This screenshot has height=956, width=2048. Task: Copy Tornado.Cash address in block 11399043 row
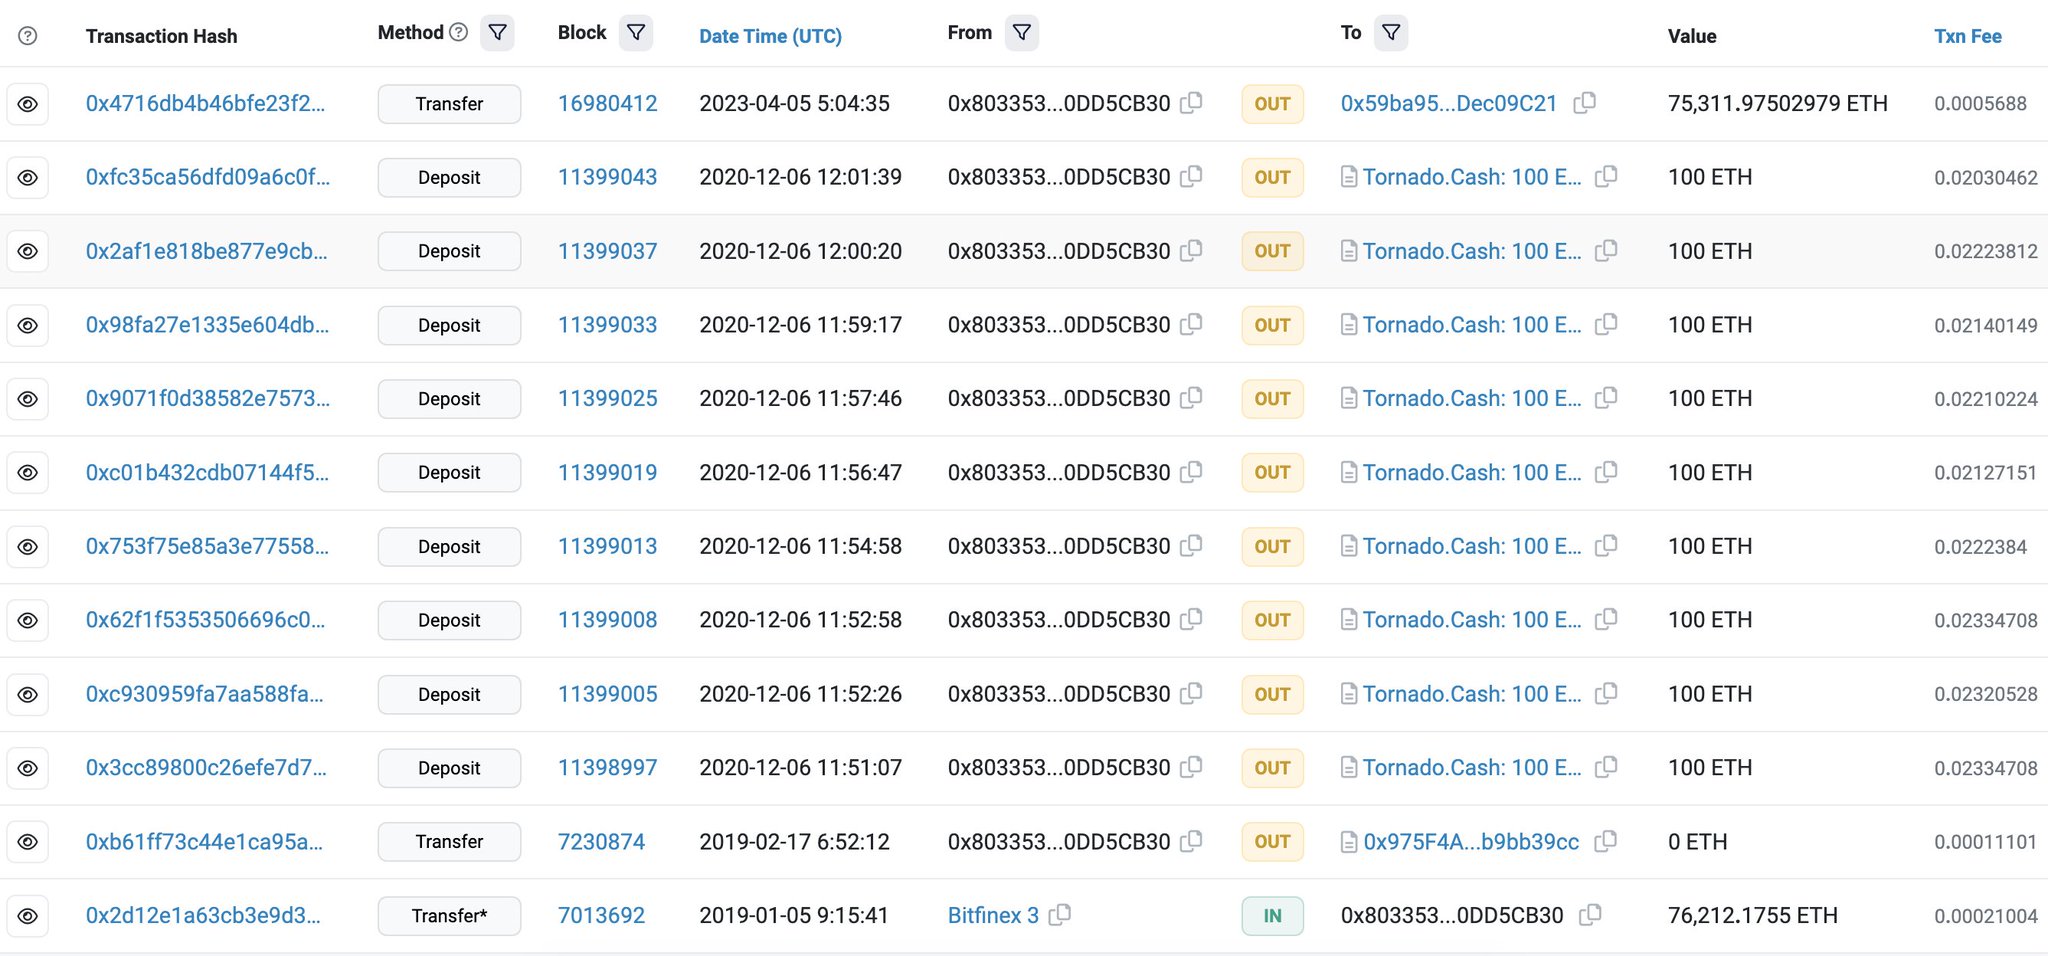coord(1606,177)
